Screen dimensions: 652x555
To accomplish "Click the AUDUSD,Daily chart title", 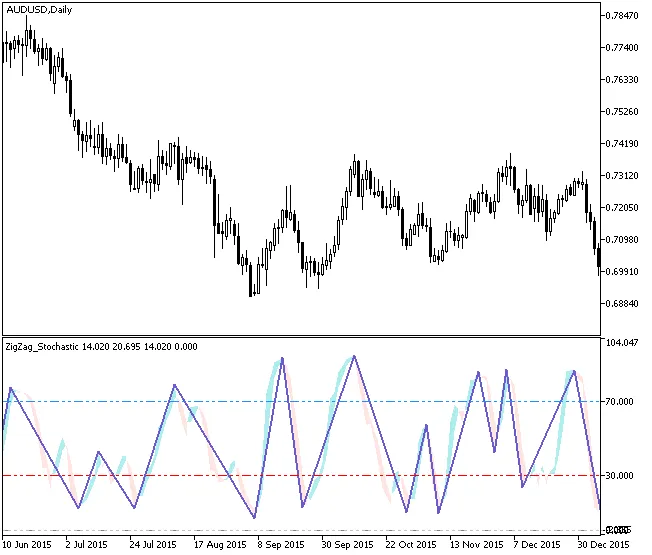I will 39,9.
